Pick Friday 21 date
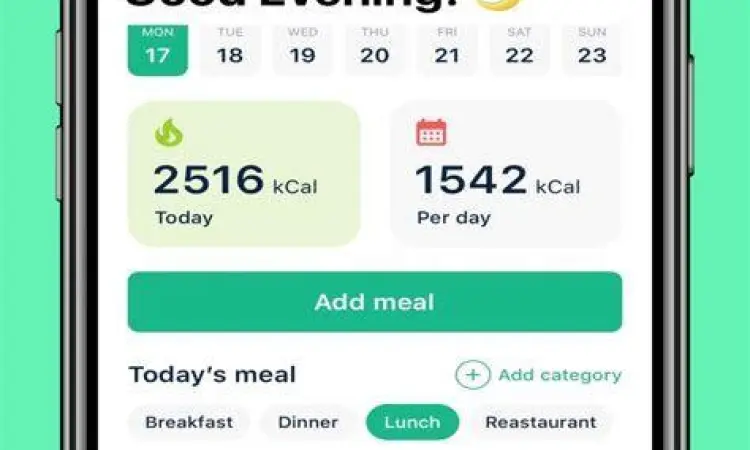The width and height of the screenshot is (750, 450). [x=447, y=47]
